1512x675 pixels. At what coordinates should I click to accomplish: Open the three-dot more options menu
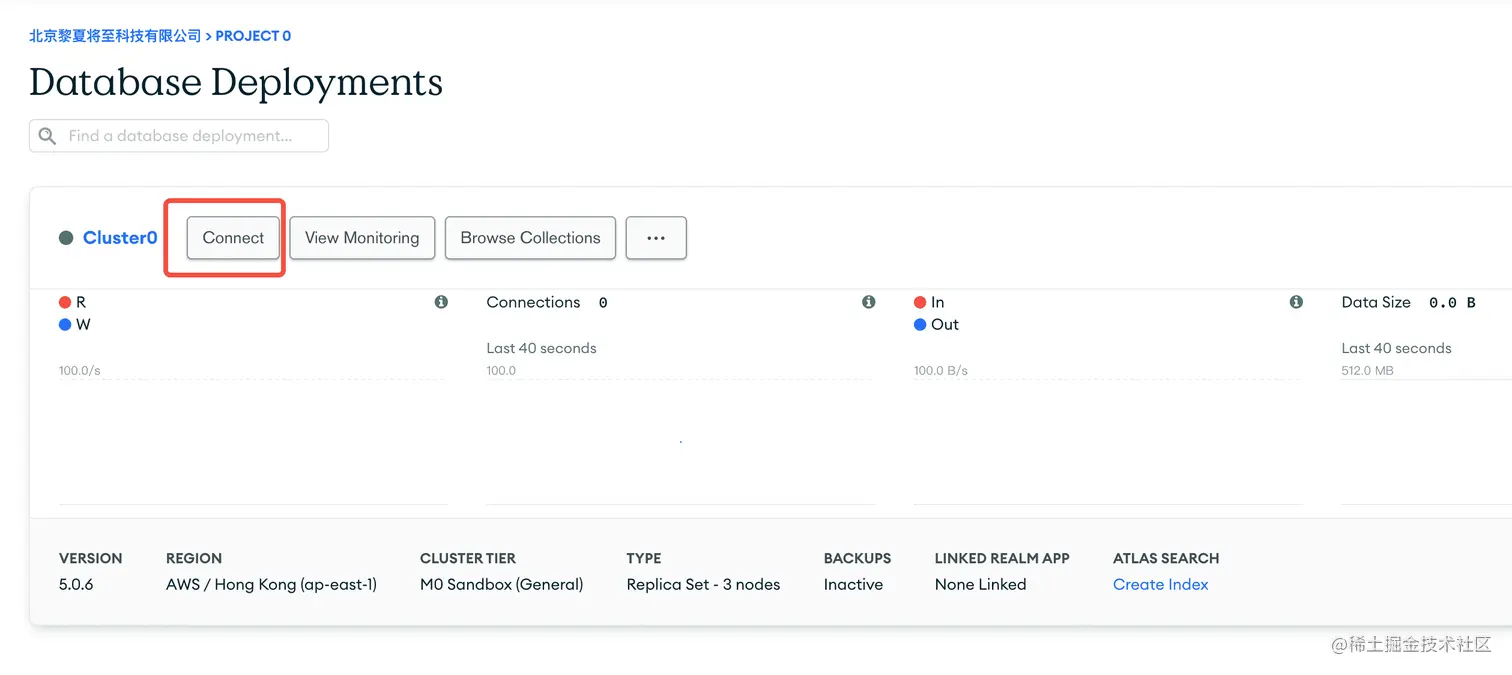pos(656,238)
